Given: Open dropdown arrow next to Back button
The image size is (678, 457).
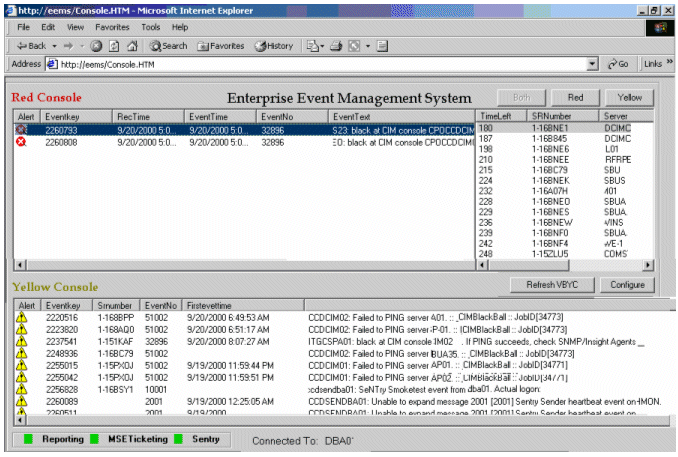Looking at the screenshot, I should click(x=53, y=46).
